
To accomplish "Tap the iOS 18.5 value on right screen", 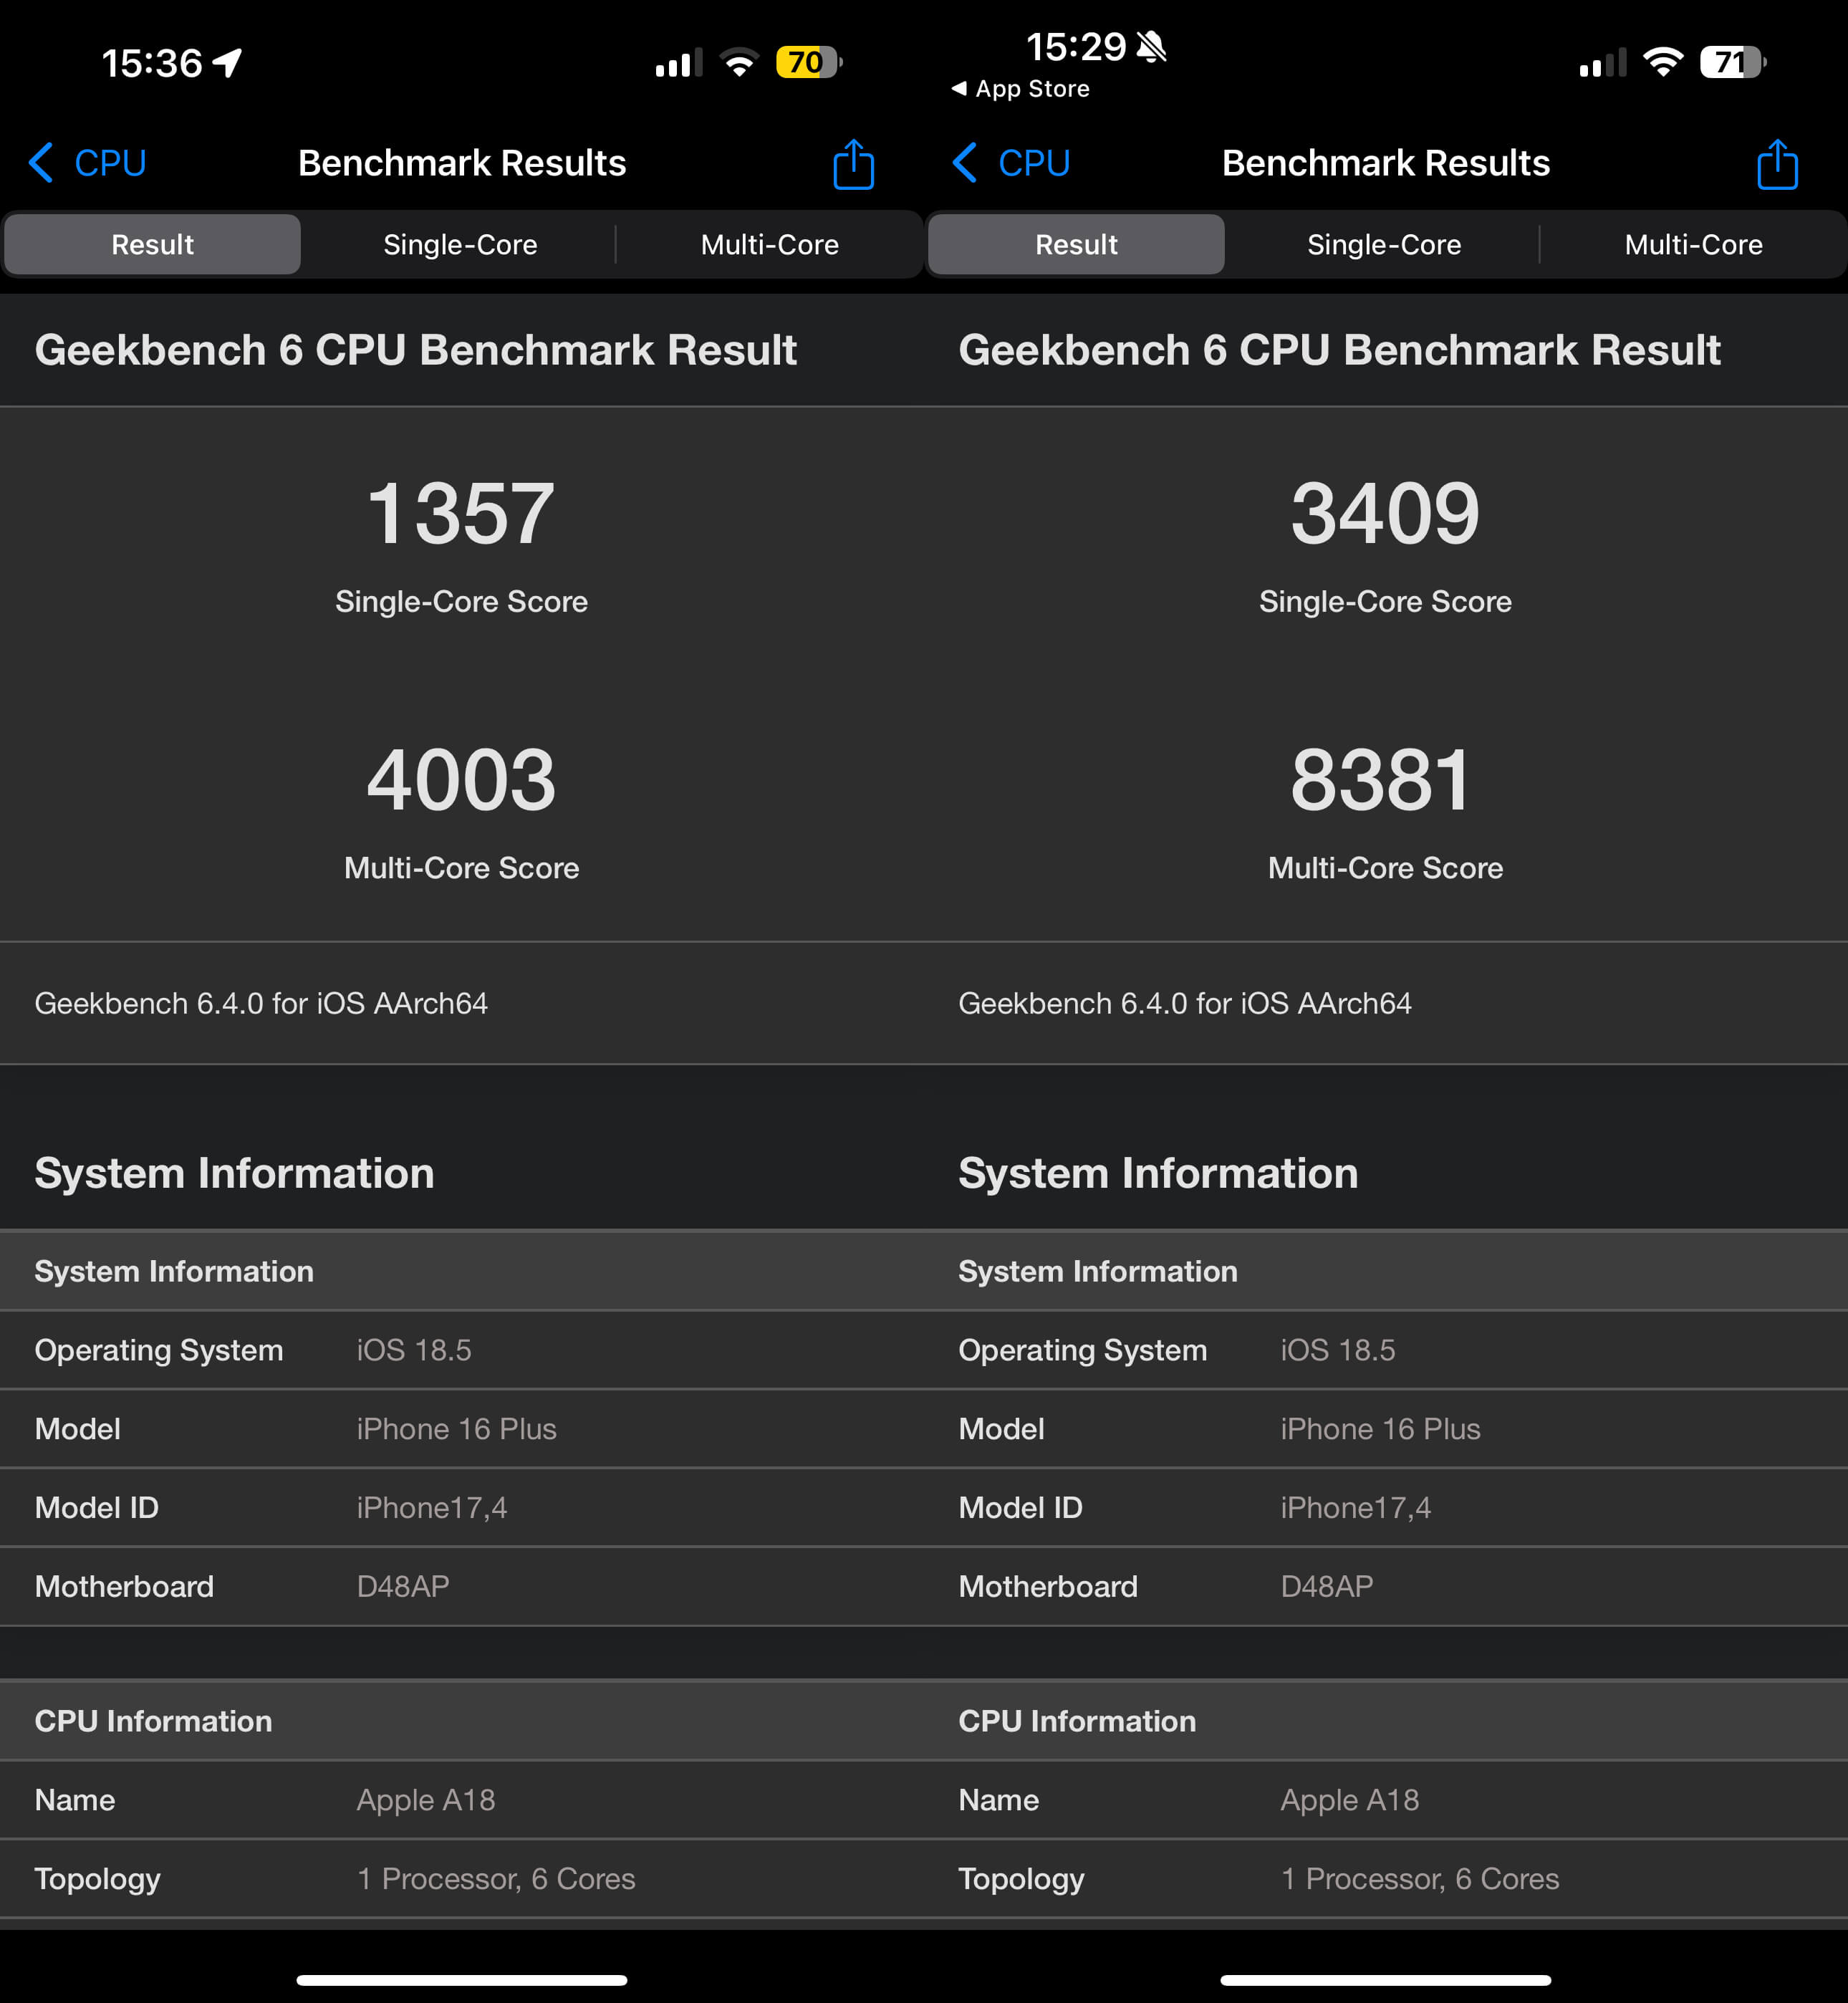I will [x=1338, y=1350].
